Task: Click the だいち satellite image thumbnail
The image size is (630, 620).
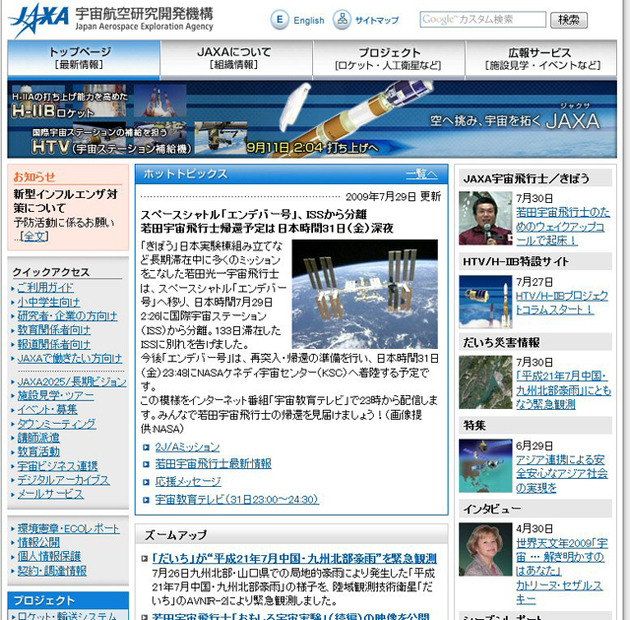Action: (x=485, y=382)
